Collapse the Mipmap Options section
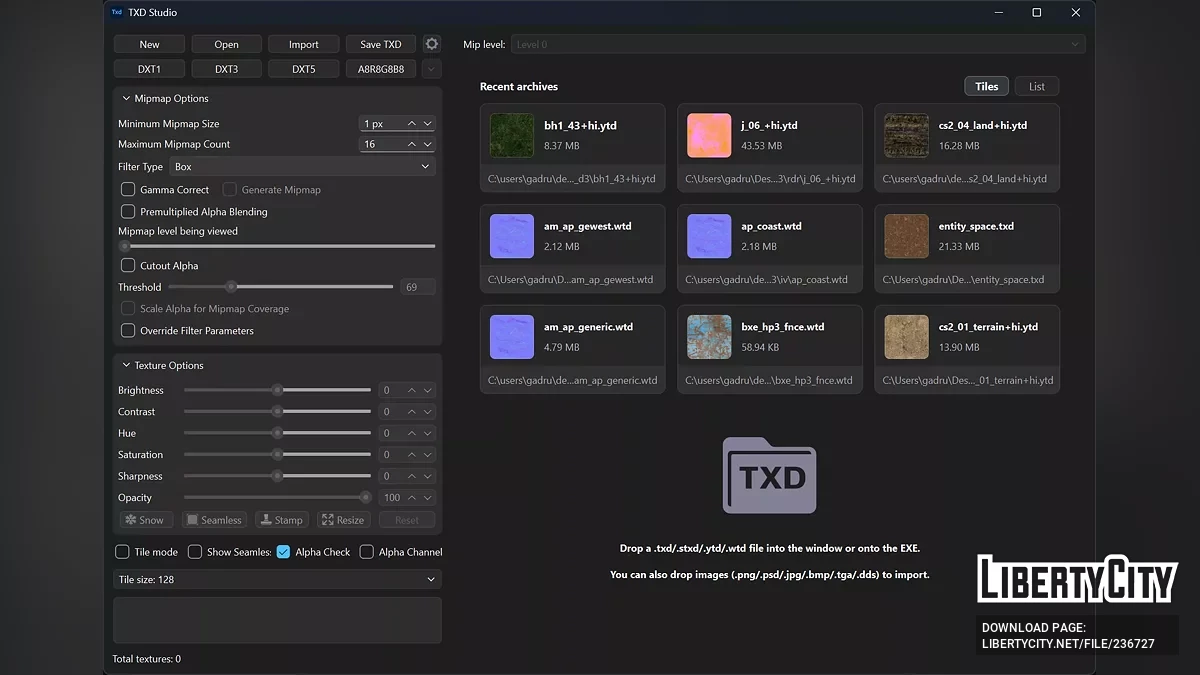1200x675 pixels. 126,99
